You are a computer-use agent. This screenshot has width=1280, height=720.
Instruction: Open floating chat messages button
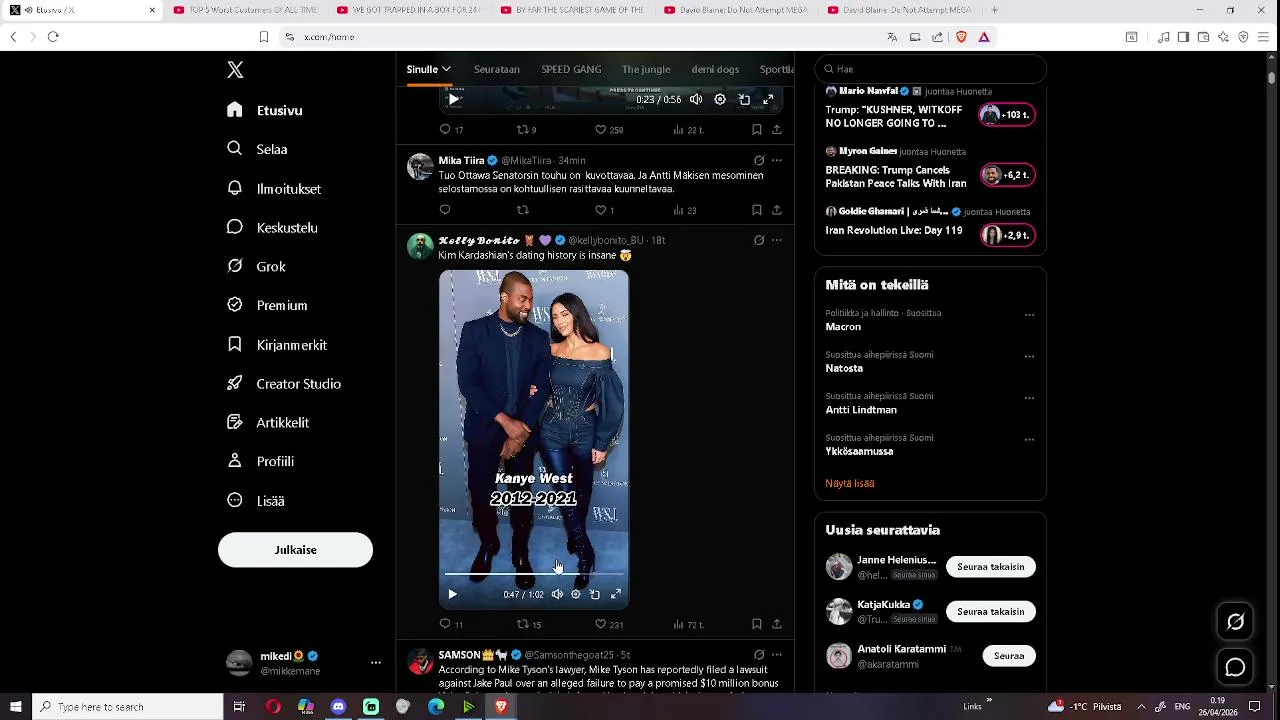click(x=1236, y=667)
